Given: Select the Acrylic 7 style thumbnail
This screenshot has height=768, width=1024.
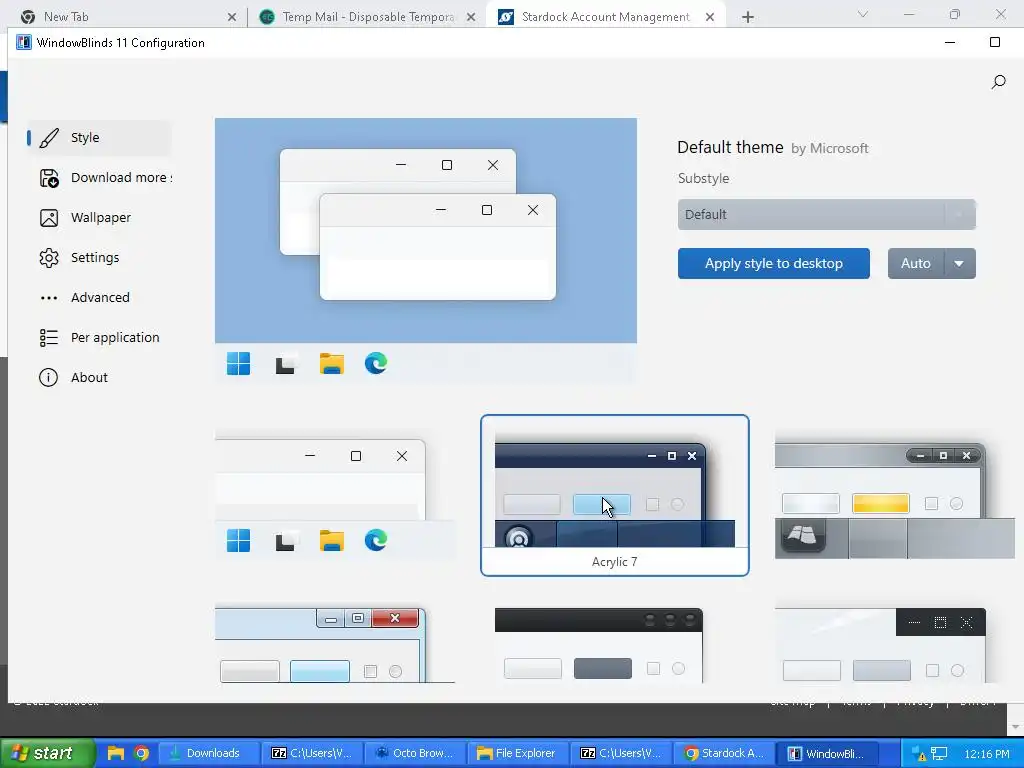Looking at the screenshot, I should click(x=615, y=495).
